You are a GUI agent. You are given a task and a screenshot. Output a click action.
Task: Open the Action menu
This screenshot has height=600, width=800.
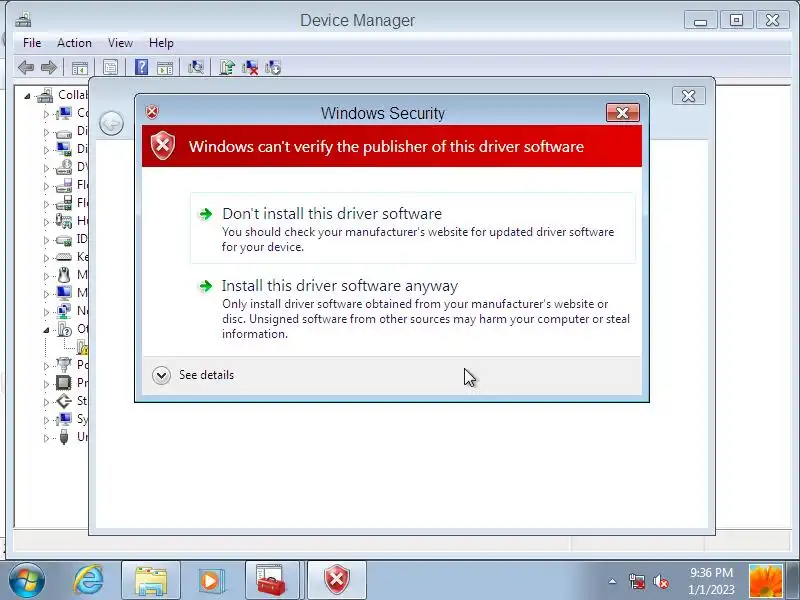coord(74,43)
